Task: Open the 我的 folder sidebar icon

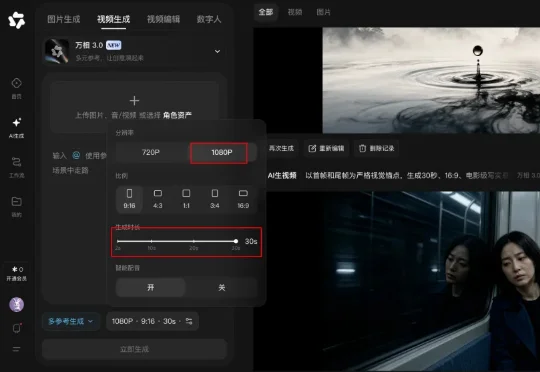Action: [x=17, y=207]
